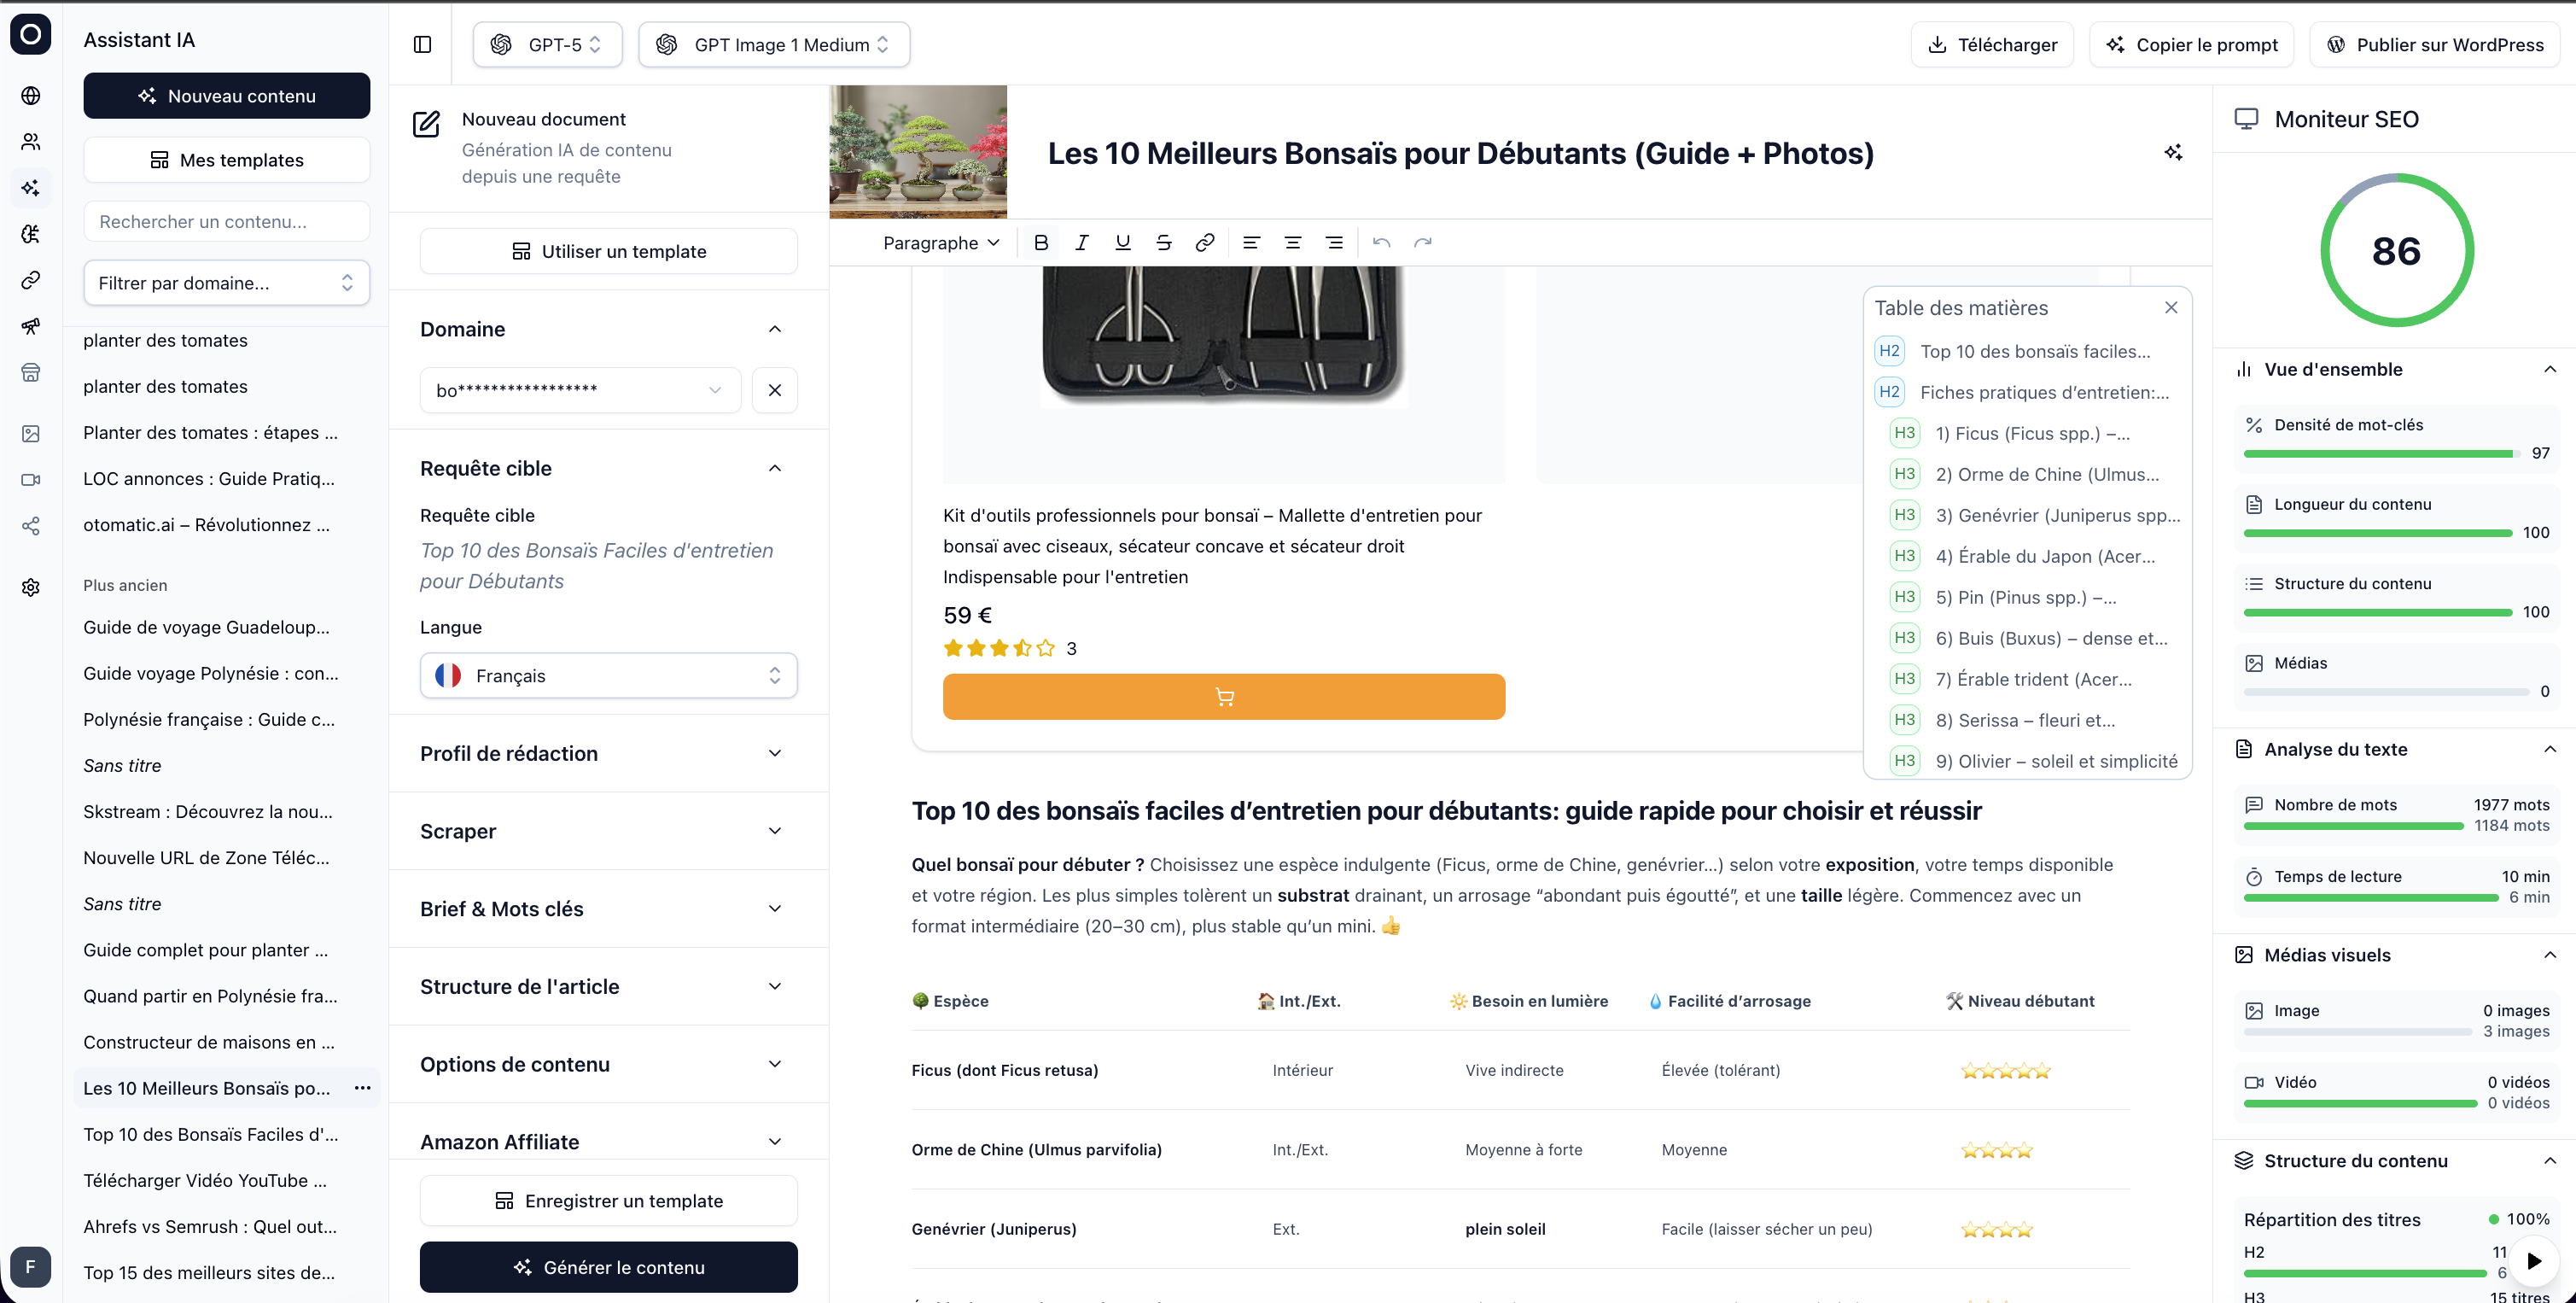Click the Rechercher un contenu search field
The image size is (2576, 1303).
point(226,221)
